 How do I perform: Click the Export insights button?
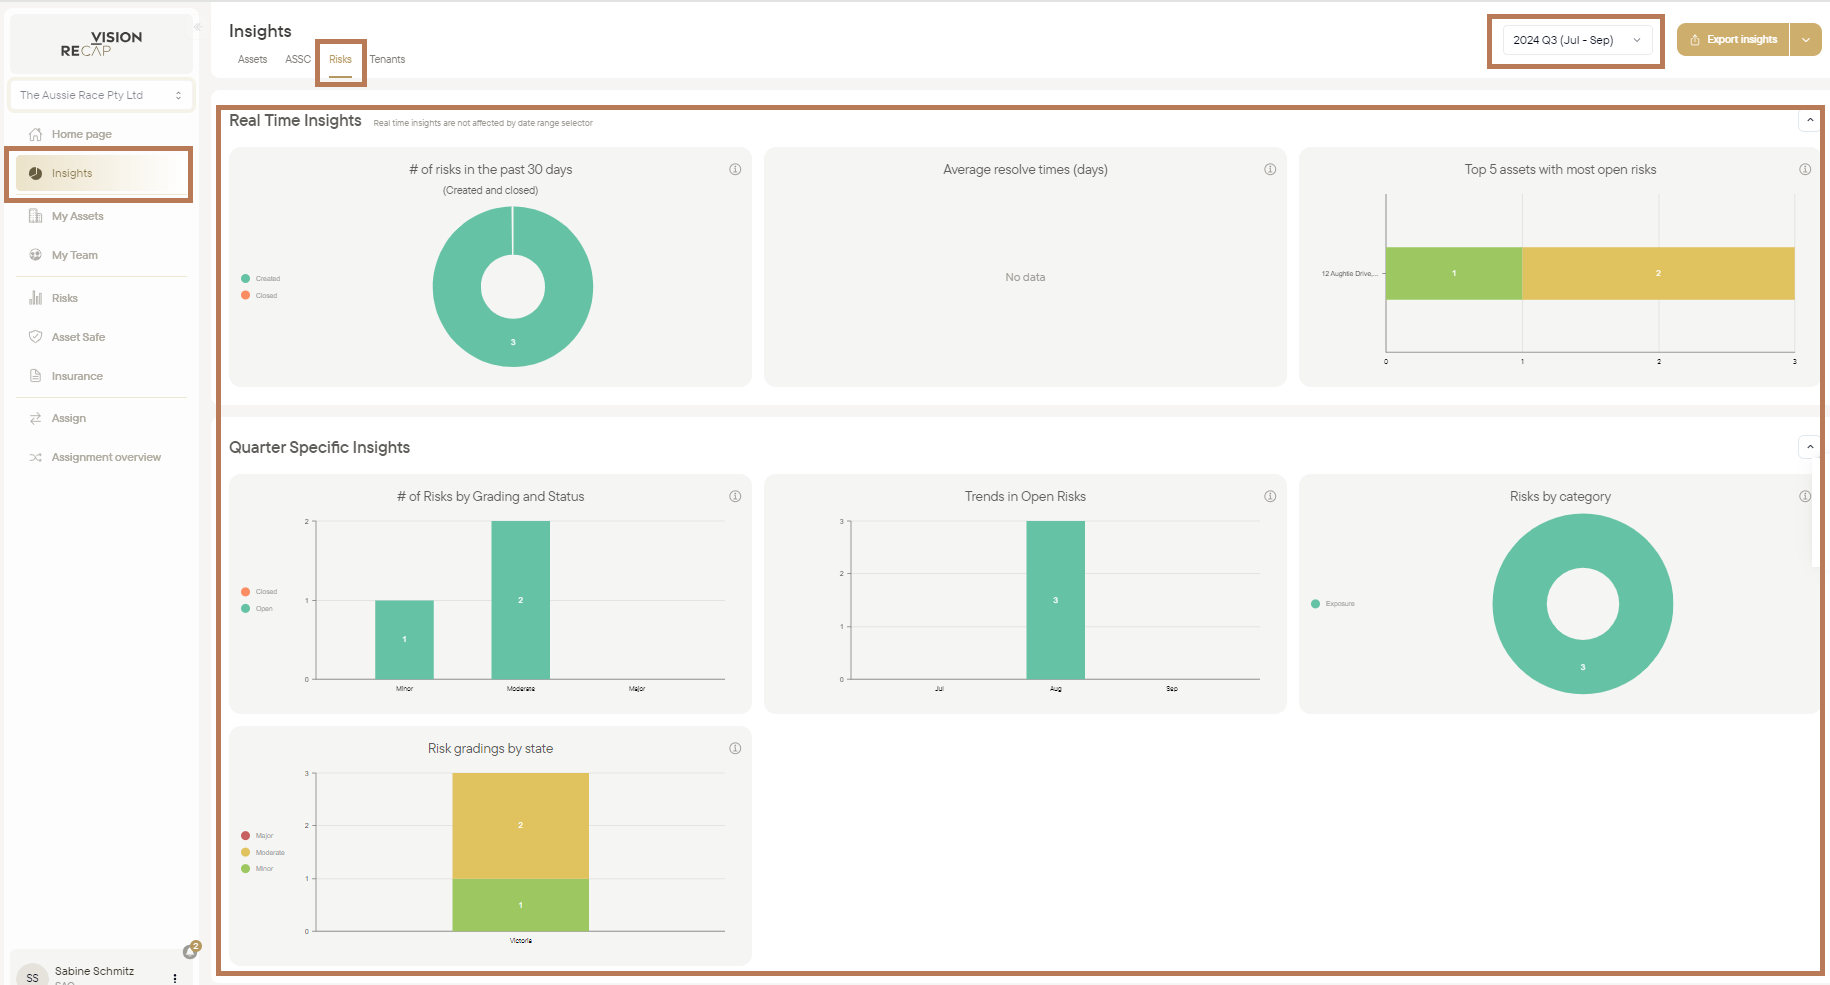click(1733, 40)
